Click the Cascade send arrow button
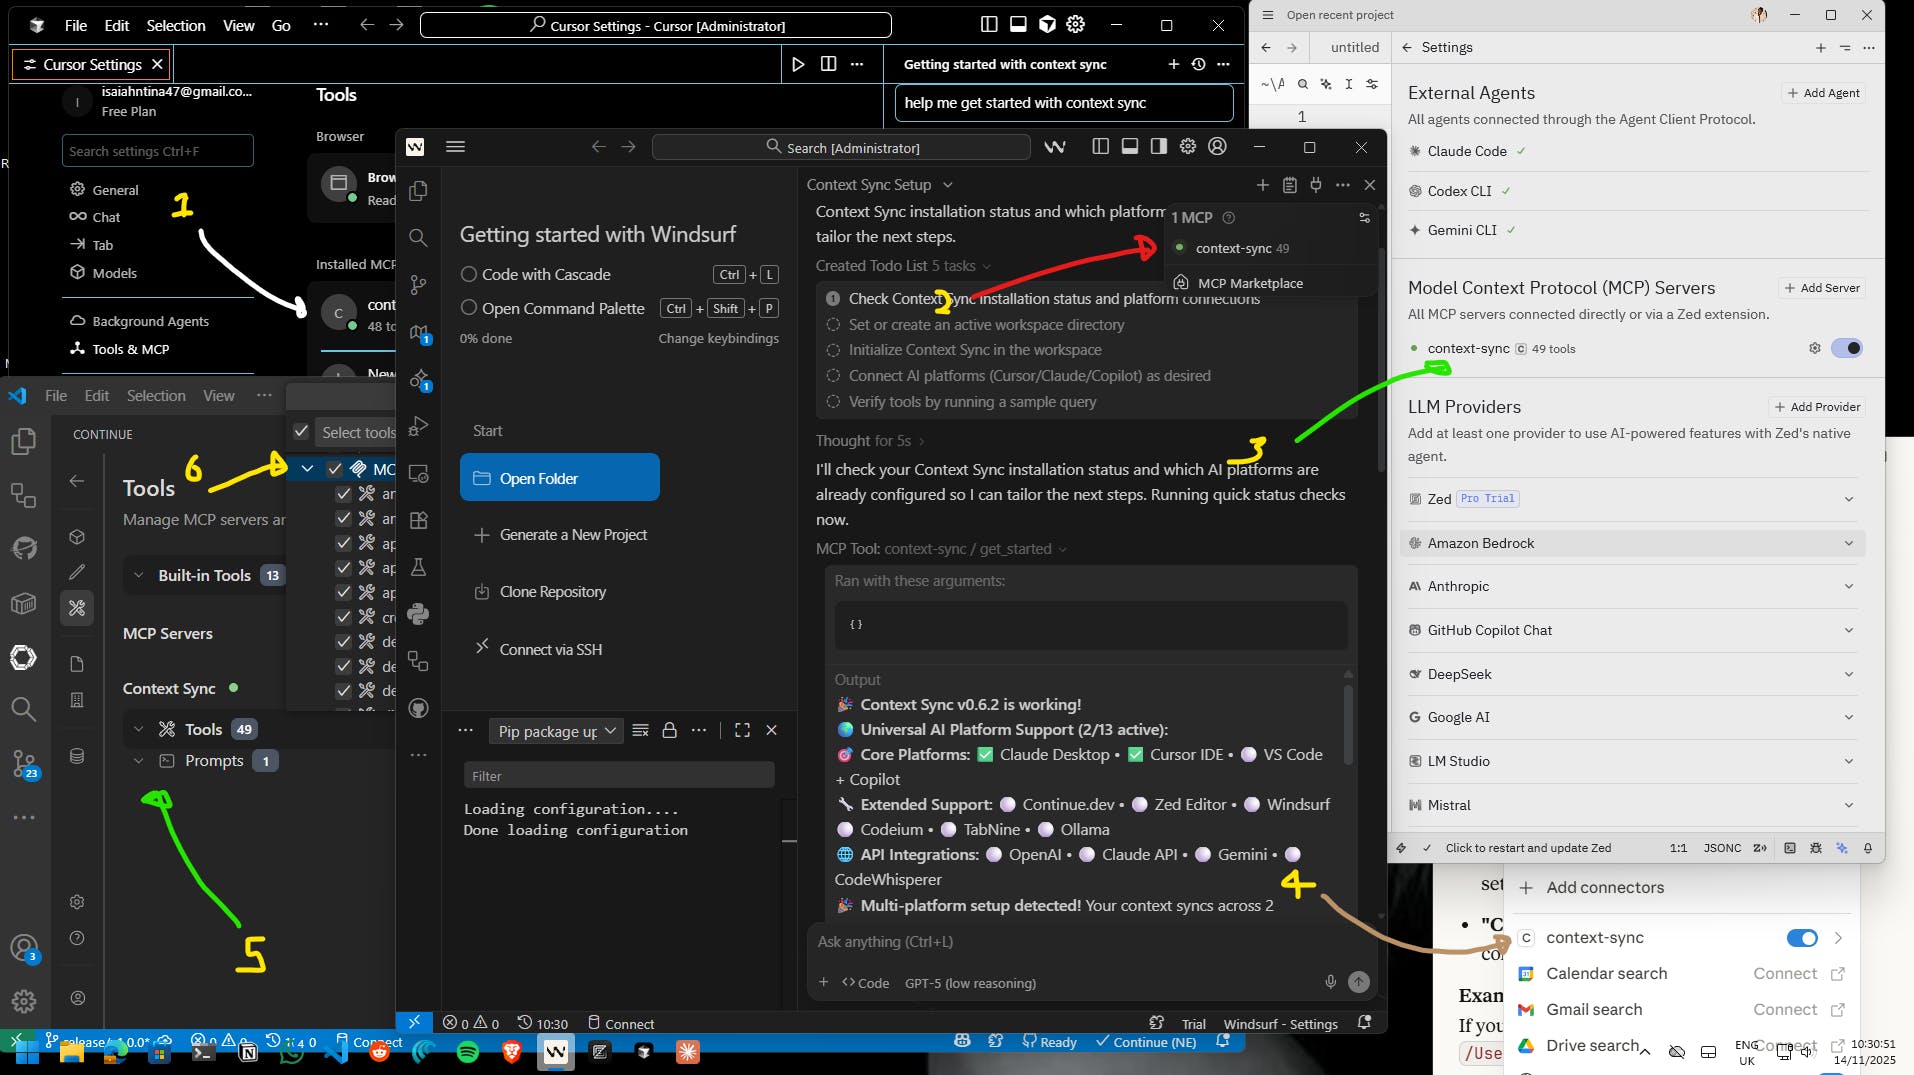Viewport: 1914px width, 1075px height. point(1358,982)
